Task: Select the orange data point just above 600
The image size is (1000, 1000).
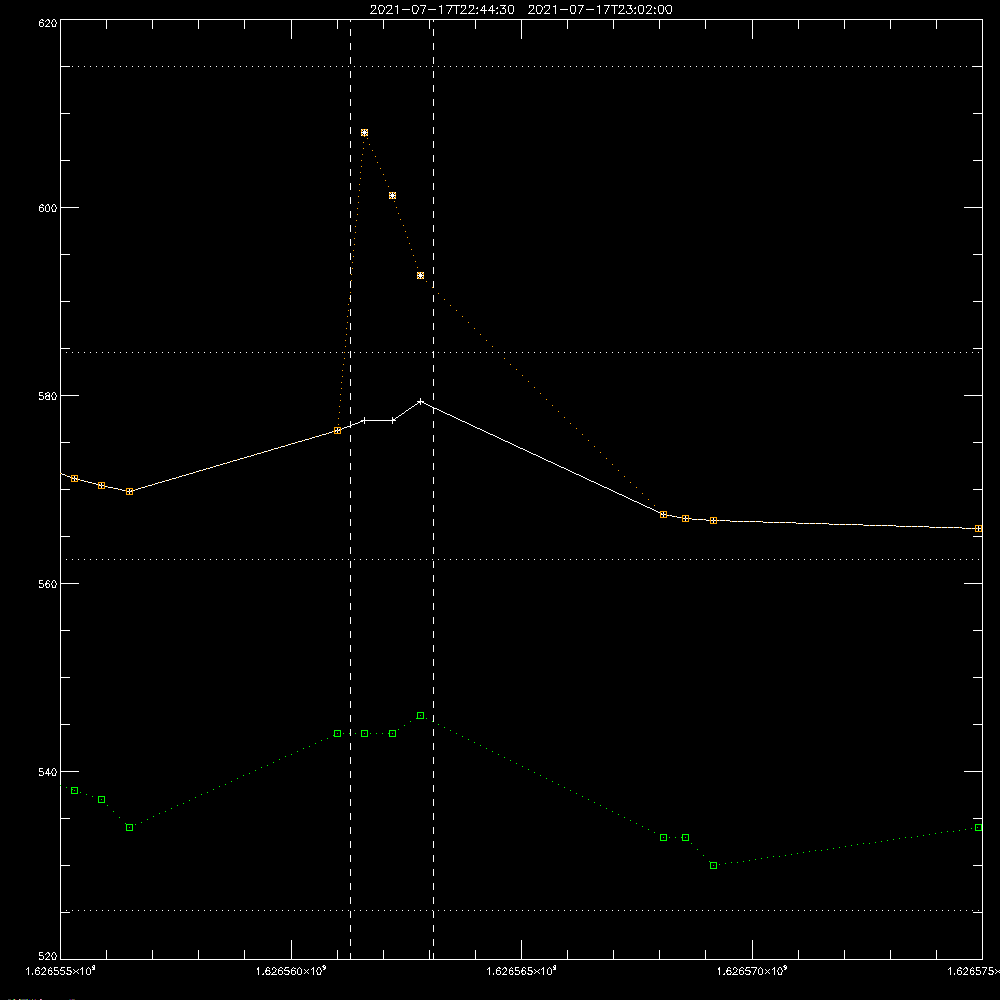Action: pos(392,196)
